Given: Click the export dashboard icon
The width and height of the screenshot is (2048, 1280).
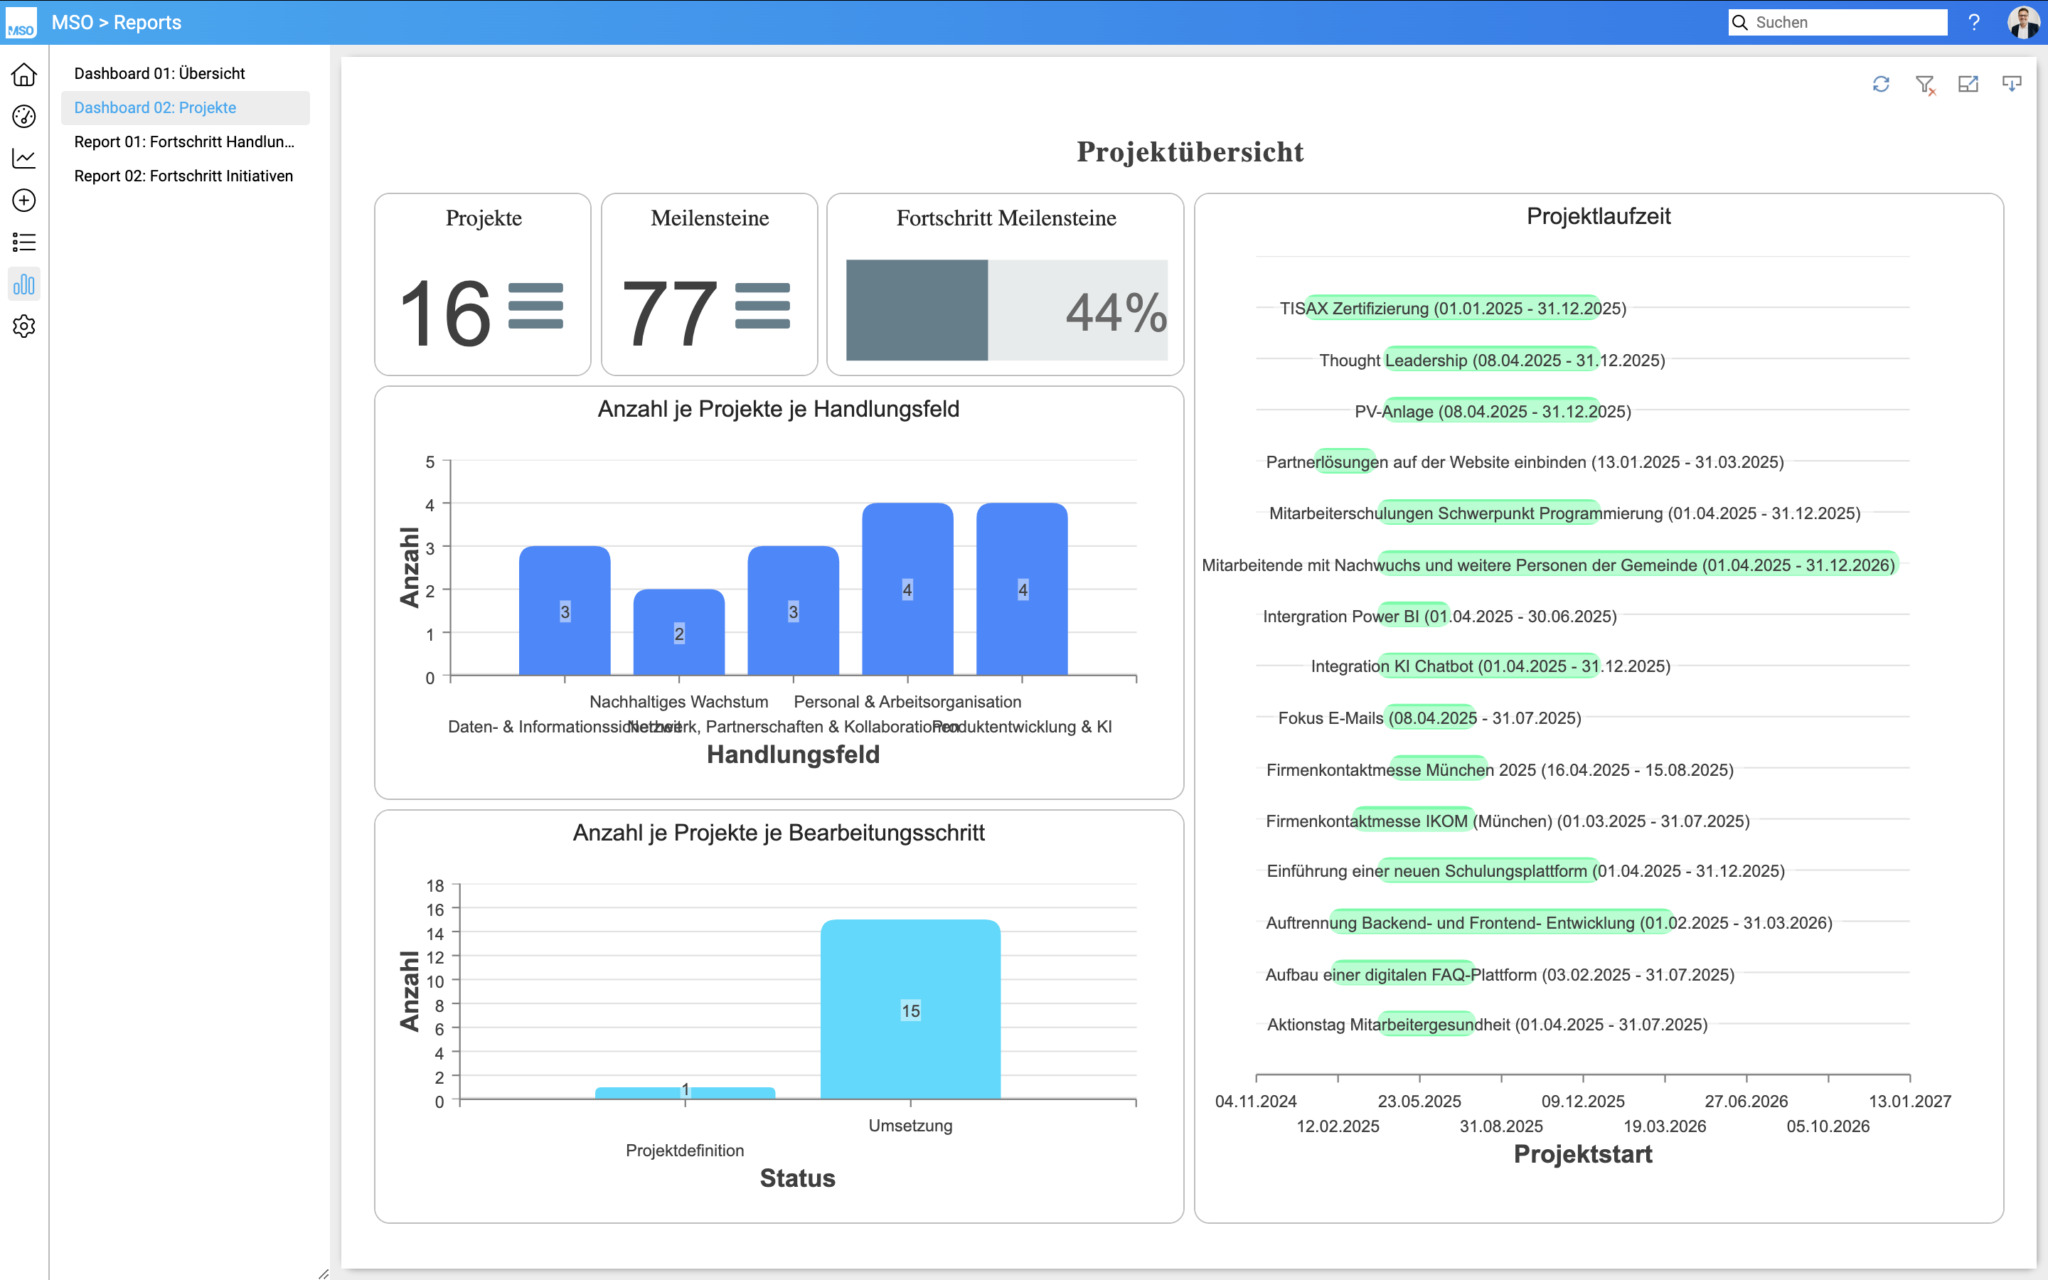Looking at the screenshot, I should (1968, 85).
